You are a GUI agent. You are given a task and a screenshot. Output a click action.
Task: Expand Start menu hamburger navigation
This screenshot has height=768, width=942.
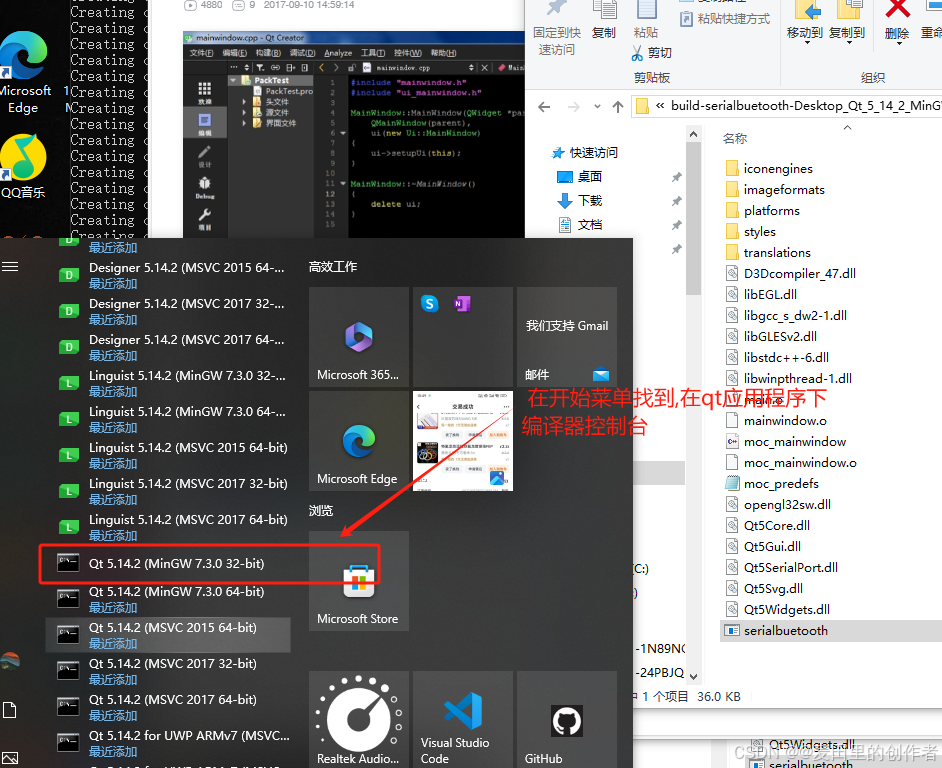(x=10, y=267)
